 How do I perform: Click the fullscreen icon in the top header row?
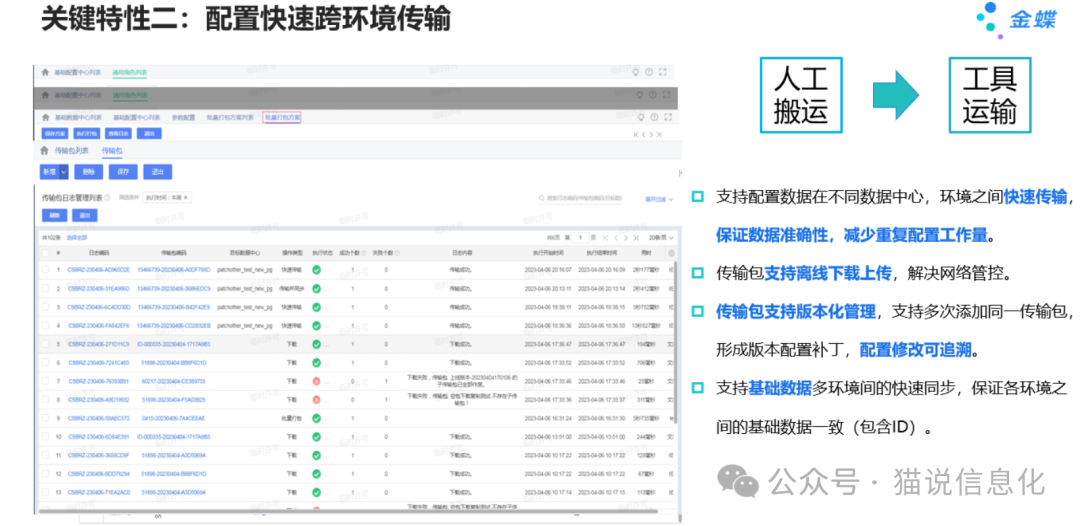point(664,72)
